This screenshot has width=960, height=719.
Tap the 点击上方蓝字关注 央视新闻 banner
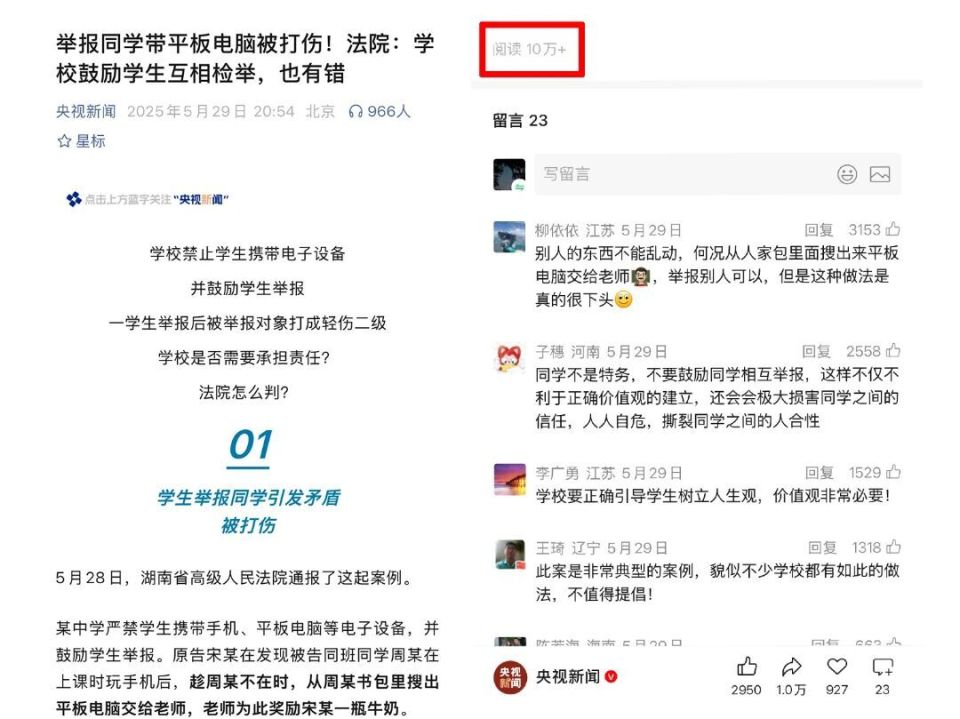(x=148, y=199)
